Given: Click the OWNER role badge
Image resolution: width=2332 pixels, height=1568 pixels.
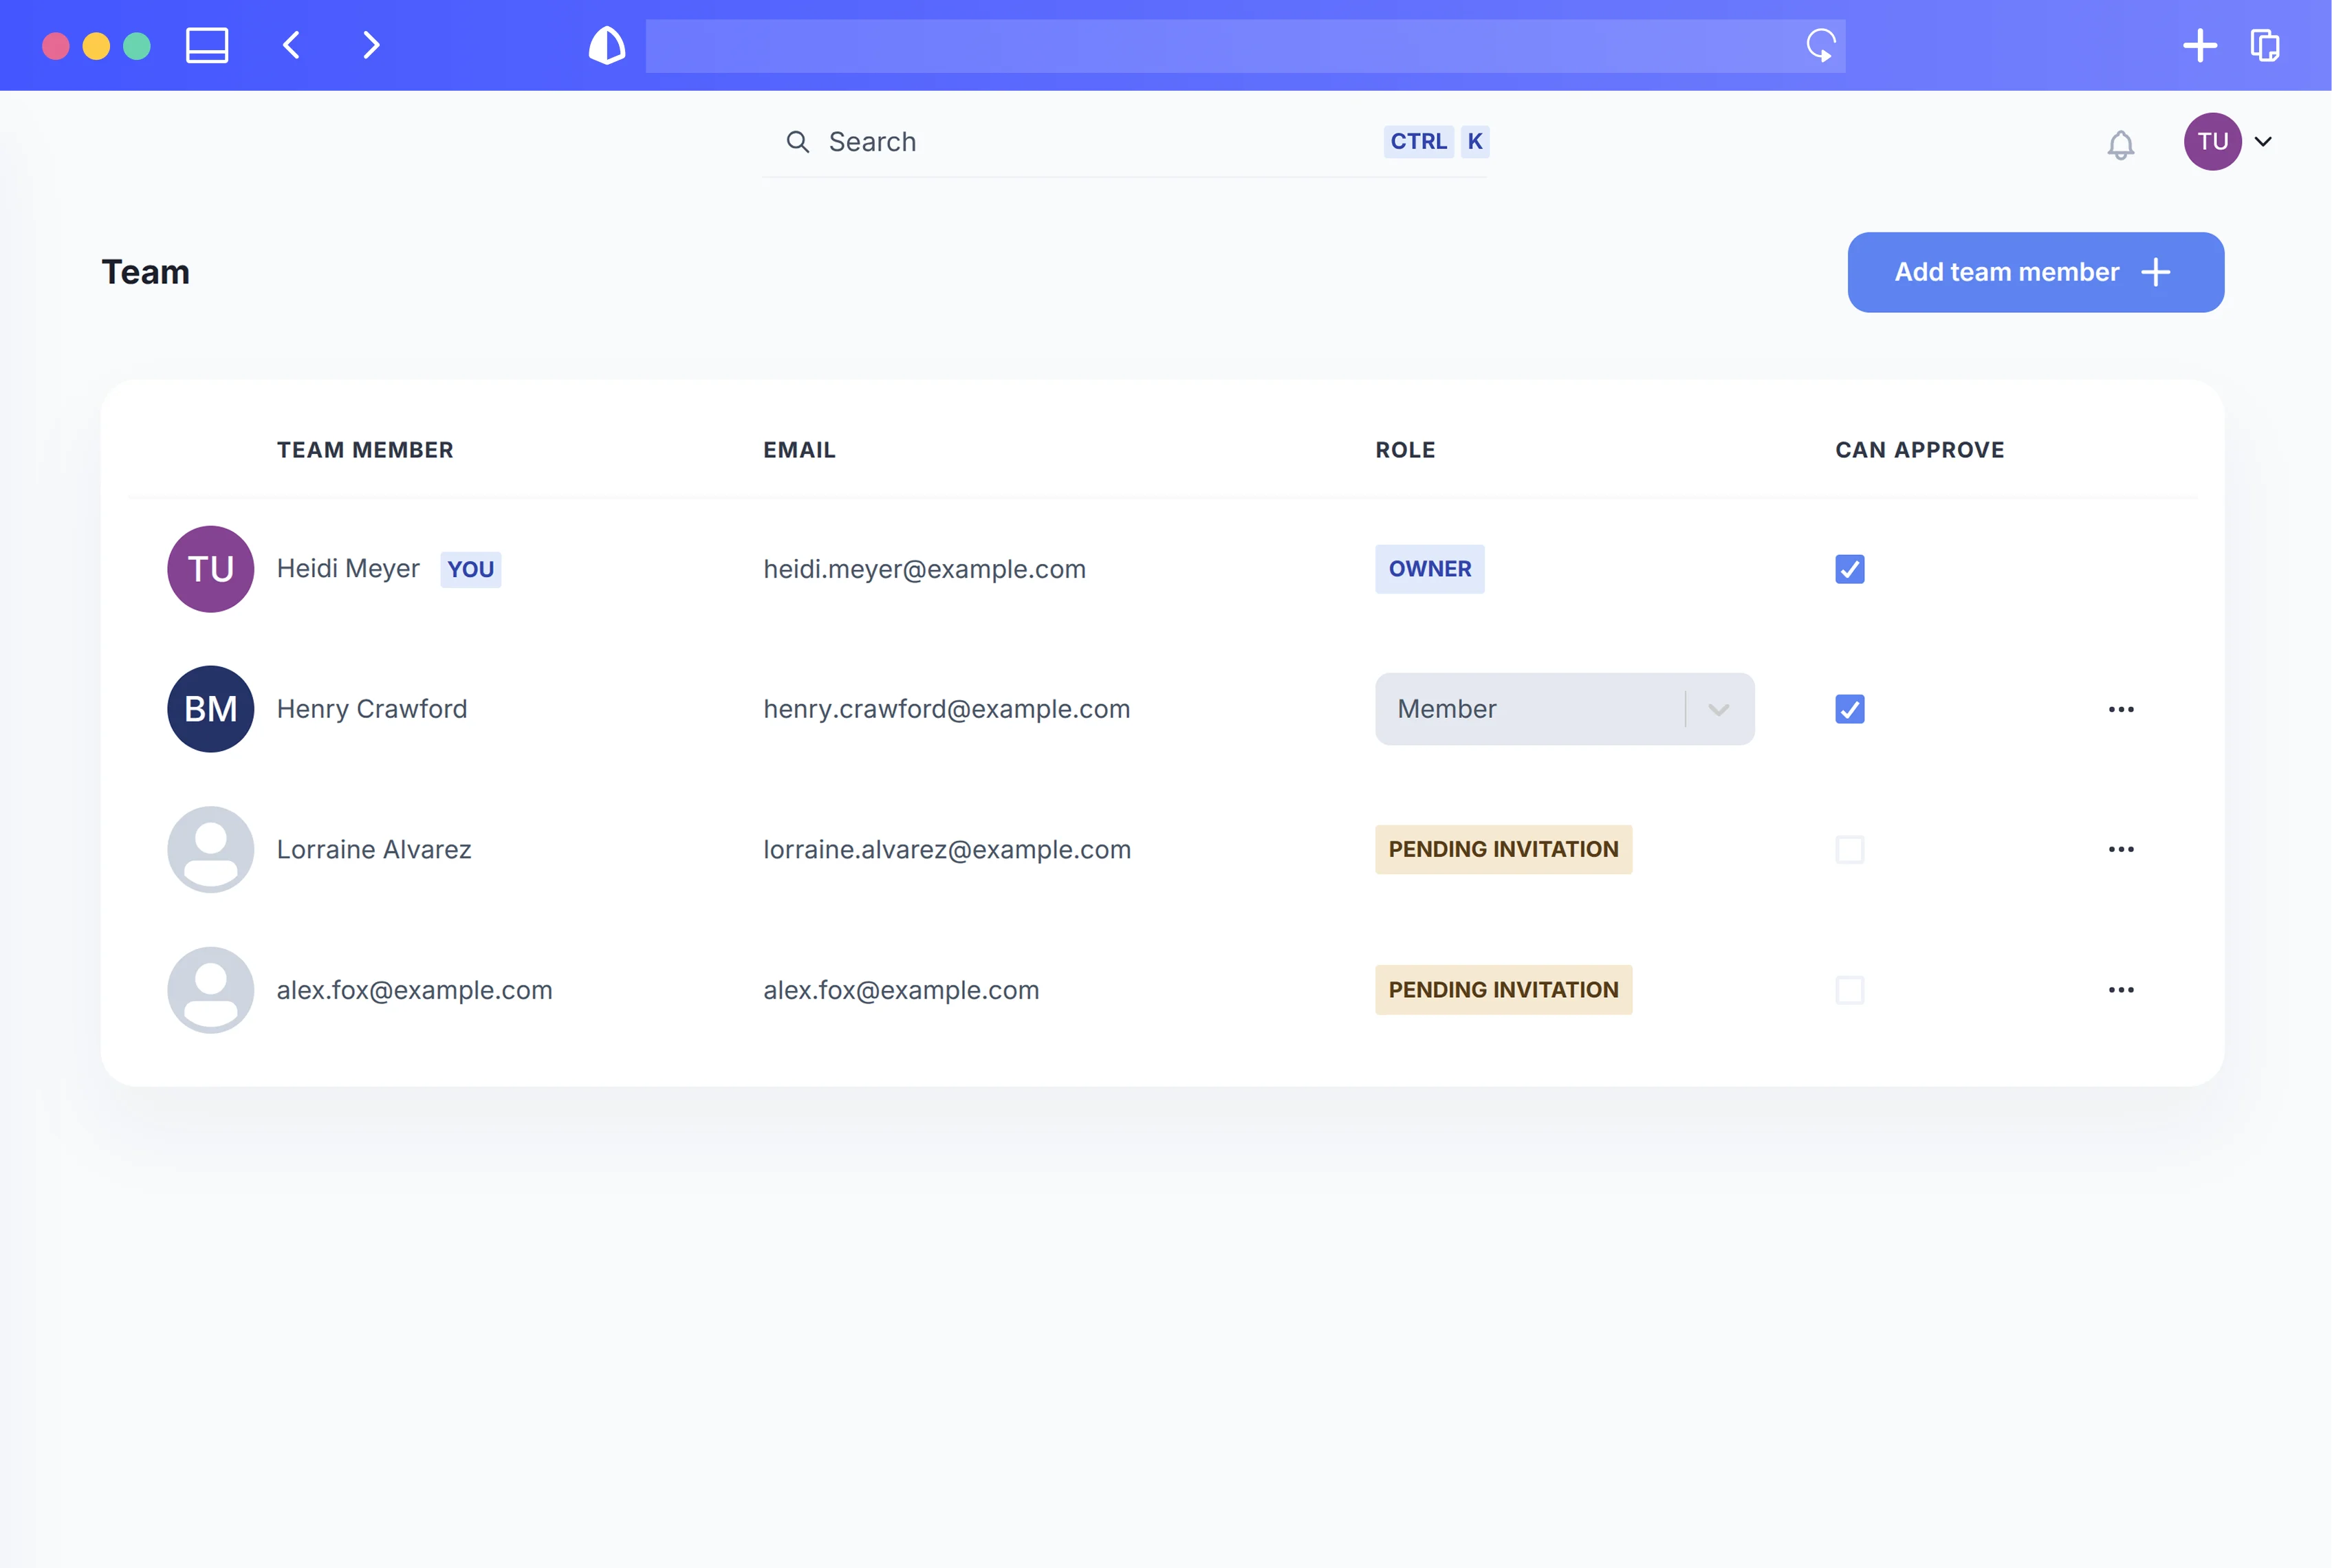Looking at the screenshot, I should 1429,568.
